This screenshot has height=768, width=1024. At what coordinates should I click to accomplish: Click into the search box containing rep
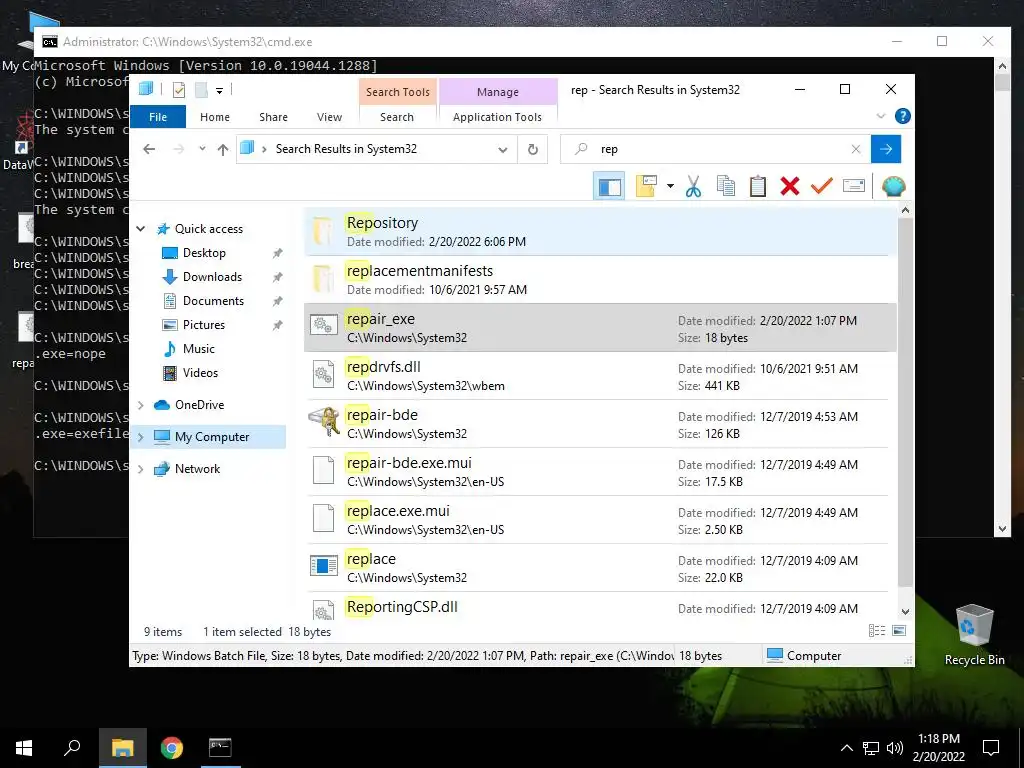click(x=718, y=150)
